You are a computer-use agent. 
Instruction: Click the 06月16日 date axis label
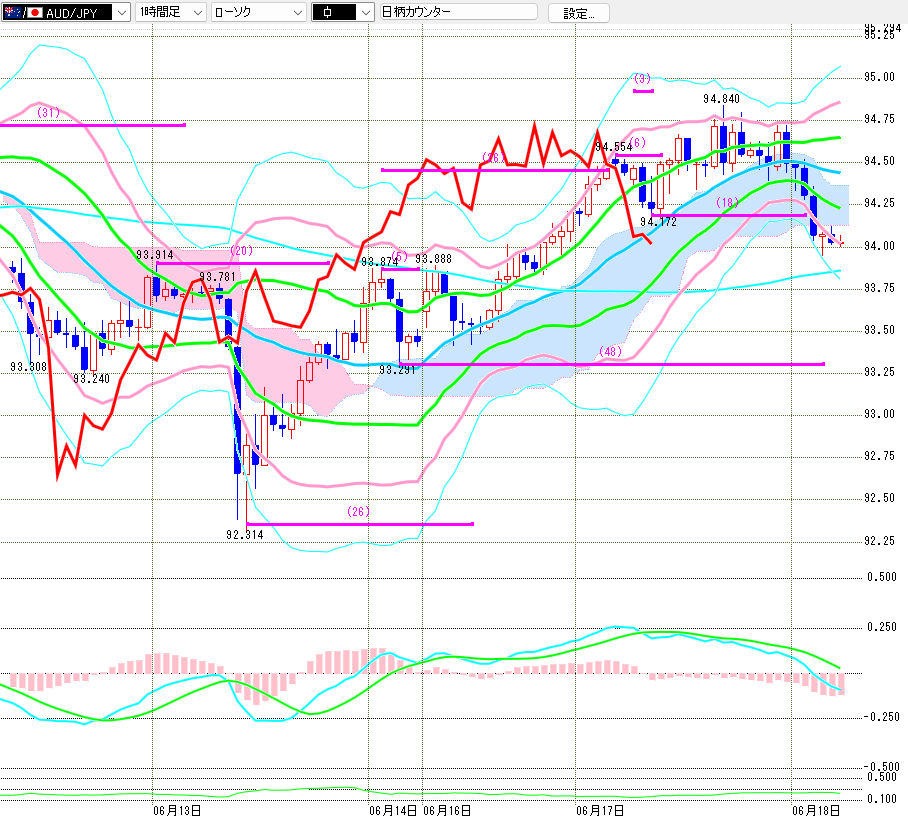click(447, 811)
